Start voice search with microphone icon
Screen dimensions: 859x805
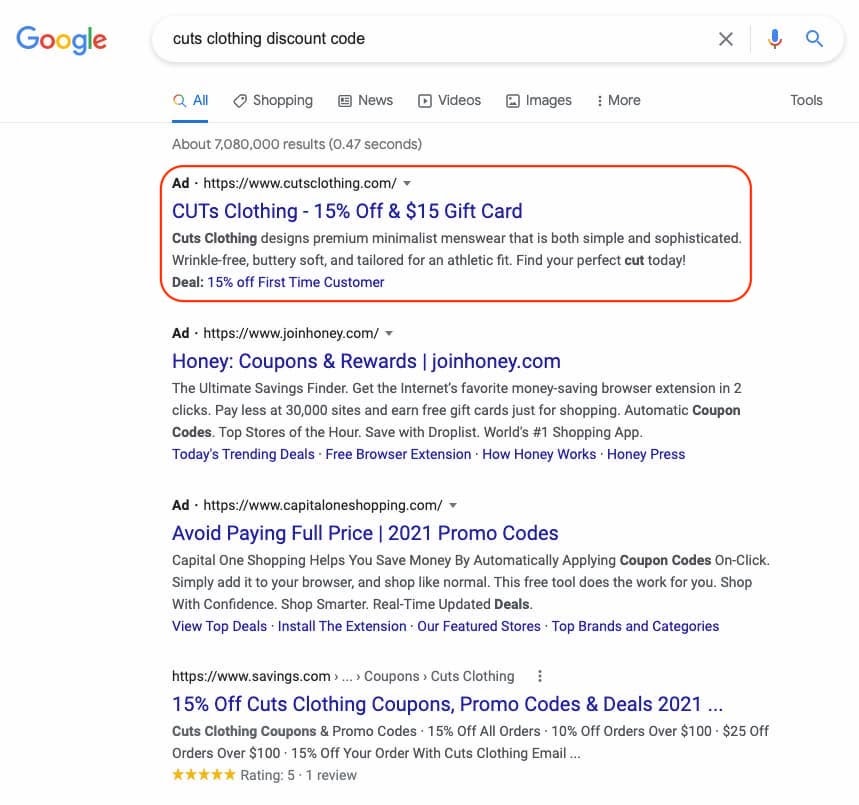[775, 39]
